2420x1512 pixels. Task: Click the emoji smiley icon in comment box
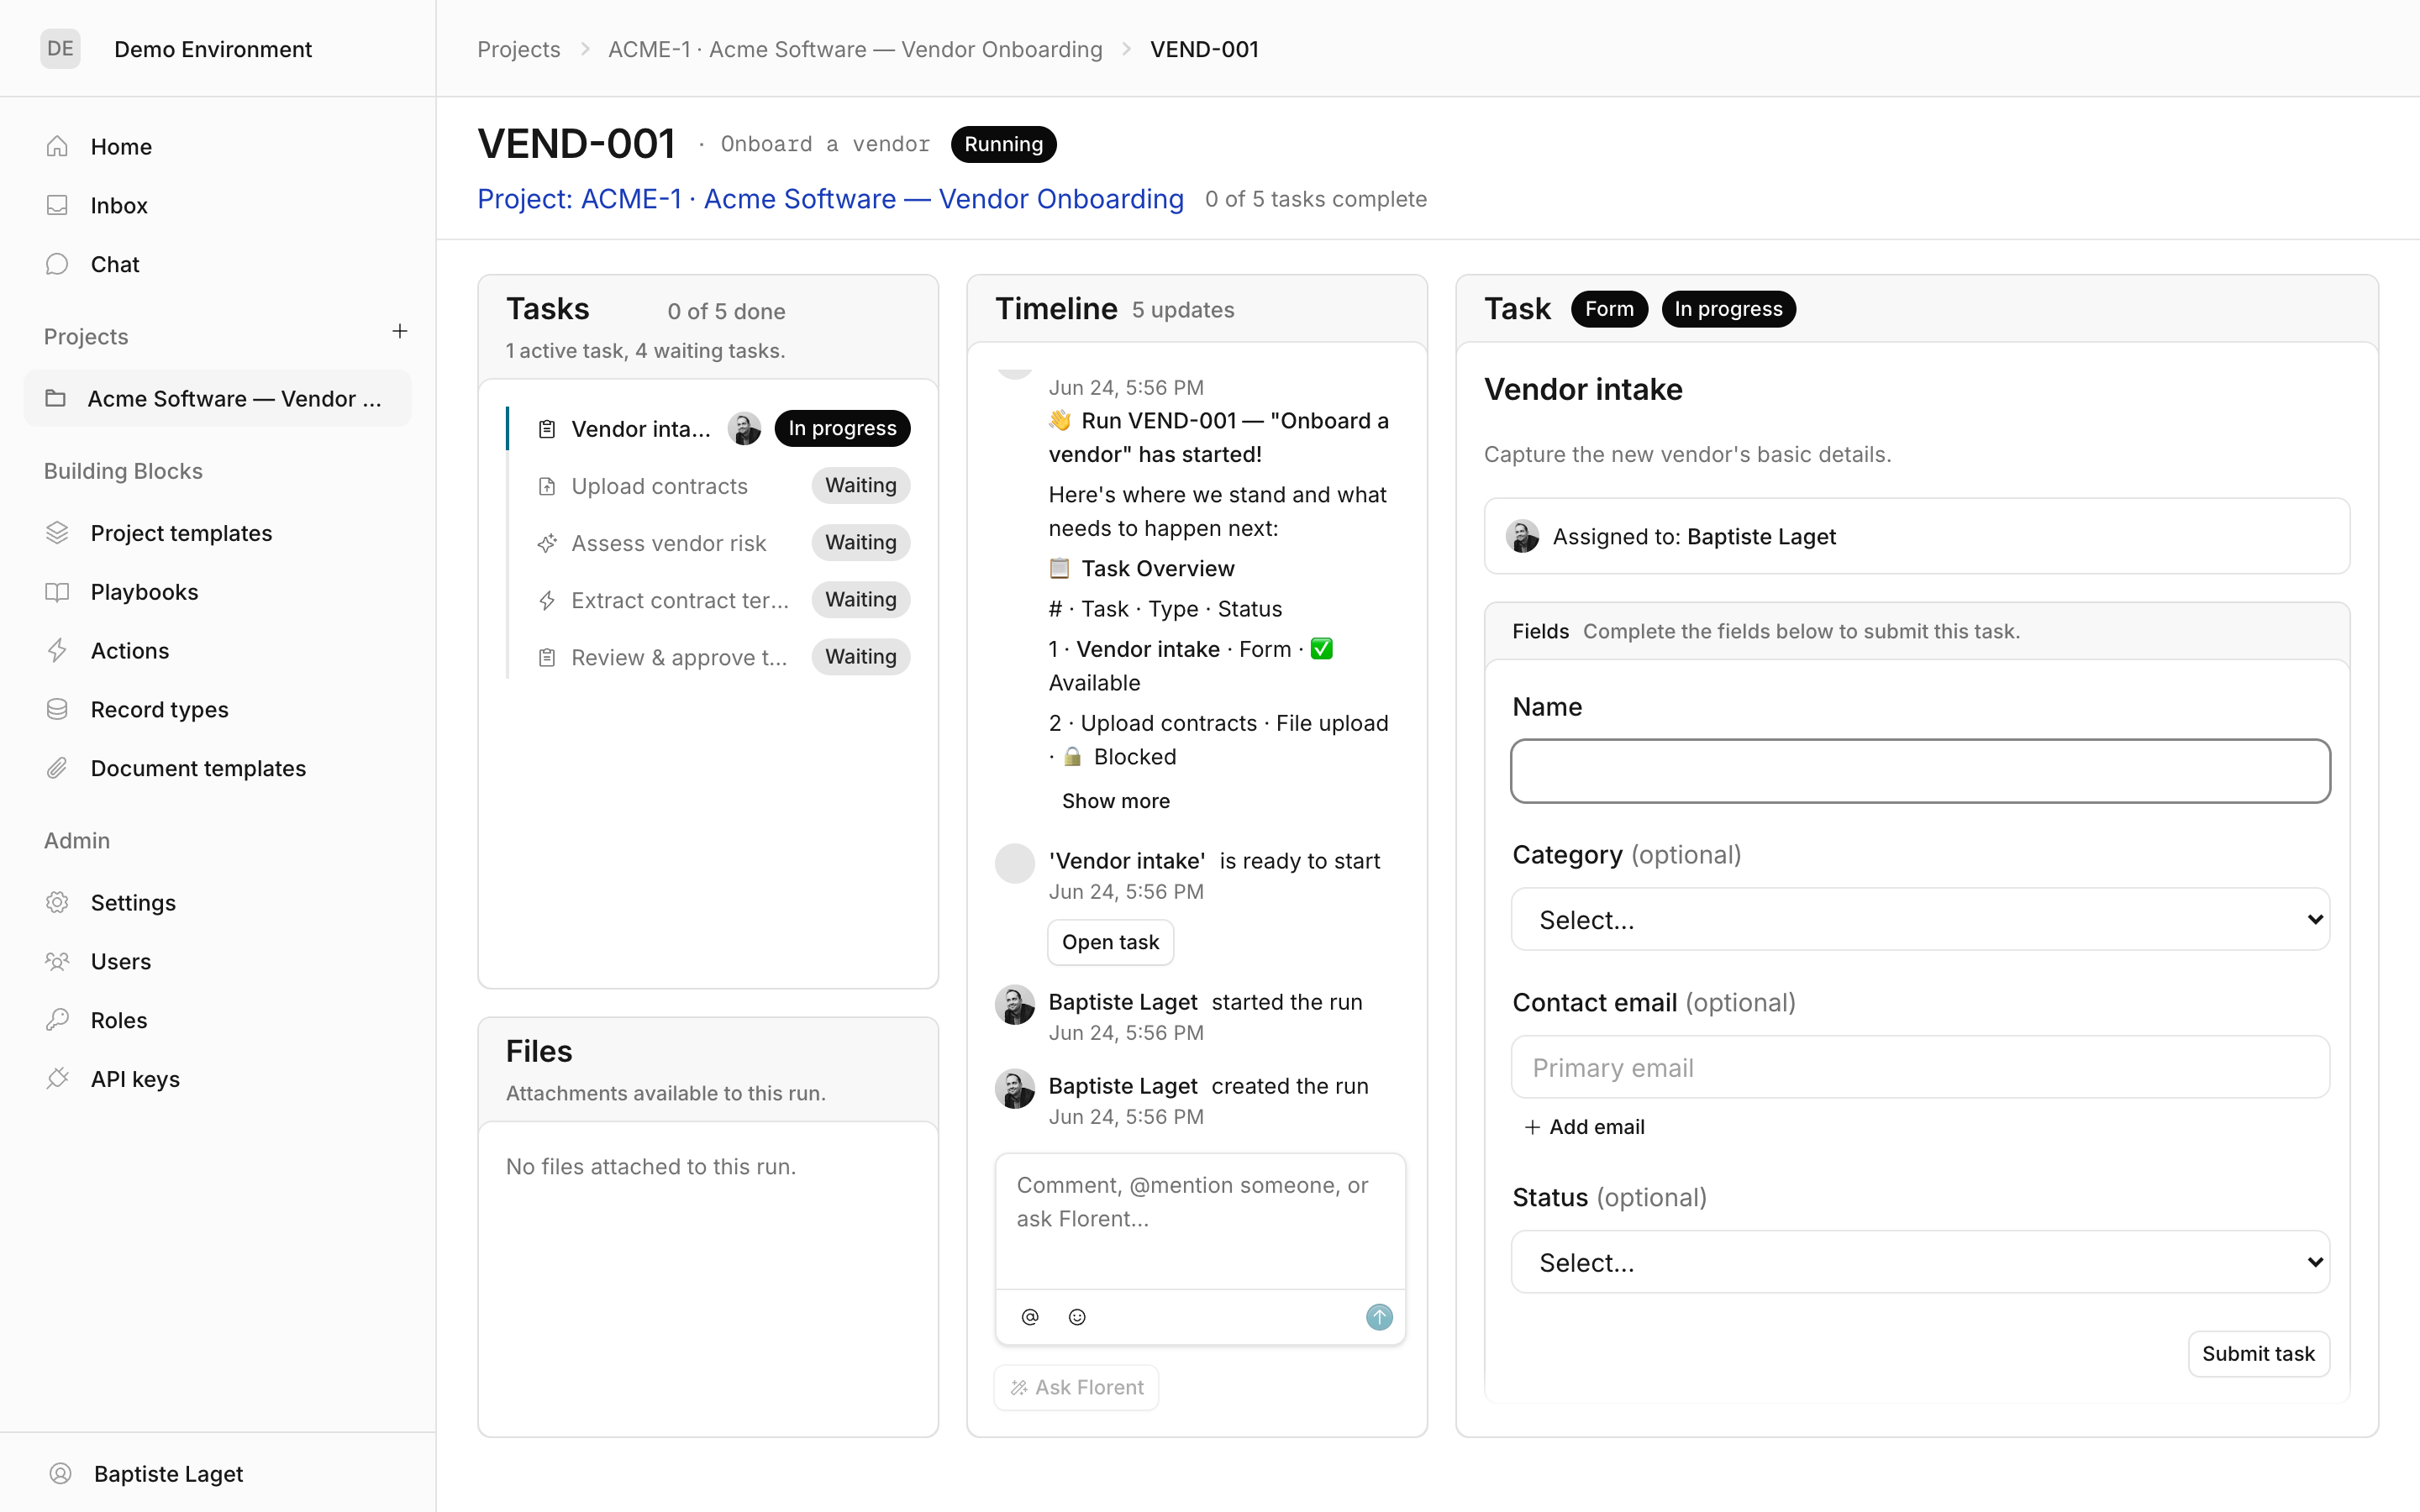tap(1077, 1317)
